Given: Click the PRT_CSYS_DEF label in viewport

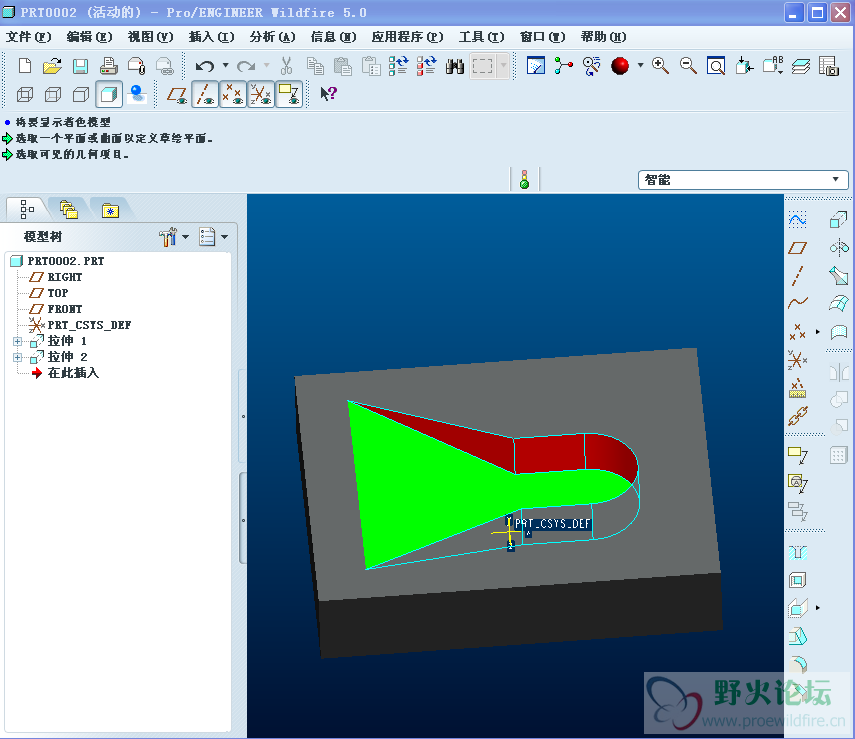Looking at the screenshot, I should tap(552, 524).
